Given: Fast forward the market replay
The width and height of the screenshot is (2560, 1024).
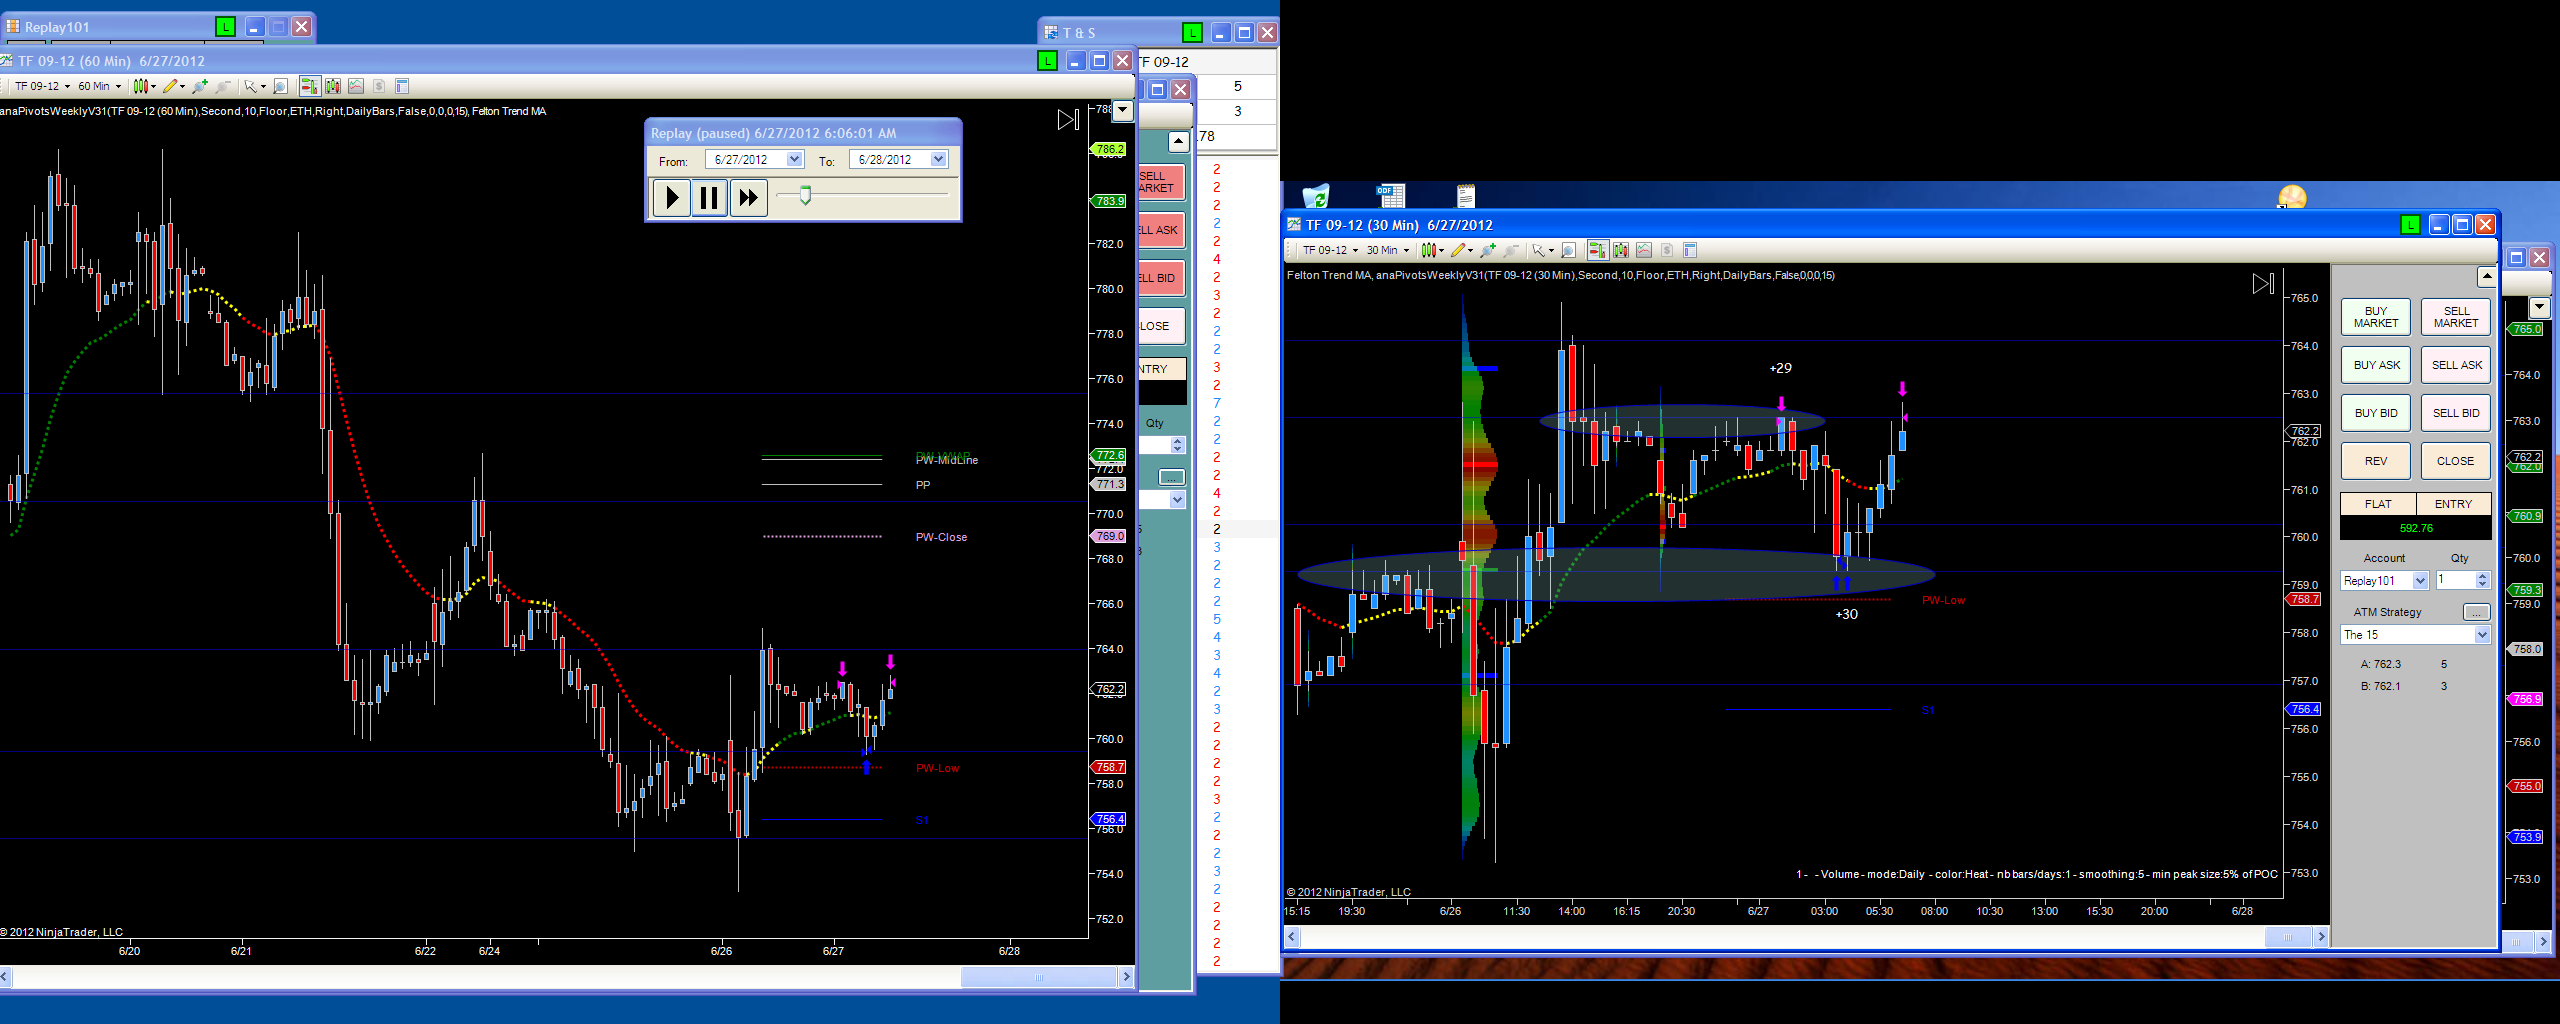Looking at the screenshot, I should (x=748, y=198).
